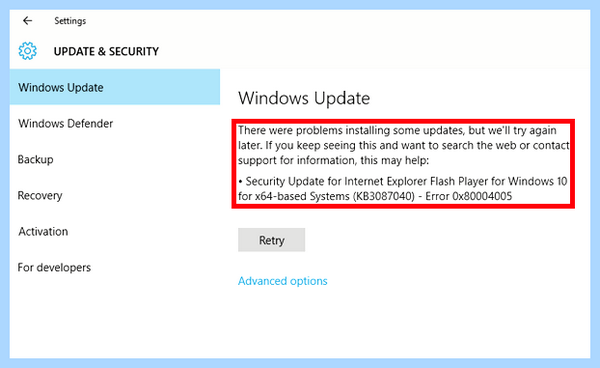Select Windows Update in the sidebar
Image resolution: width=600 pixels, height=368 pixels.
(x=115, y=87)
